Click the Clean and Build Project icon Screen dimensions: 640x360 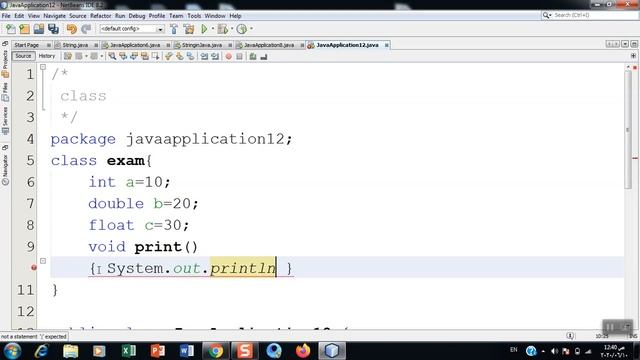click(189, 29)
